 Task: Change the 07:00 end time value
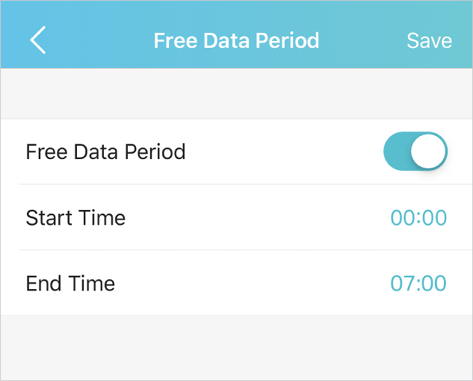click(x=418, y=283)
